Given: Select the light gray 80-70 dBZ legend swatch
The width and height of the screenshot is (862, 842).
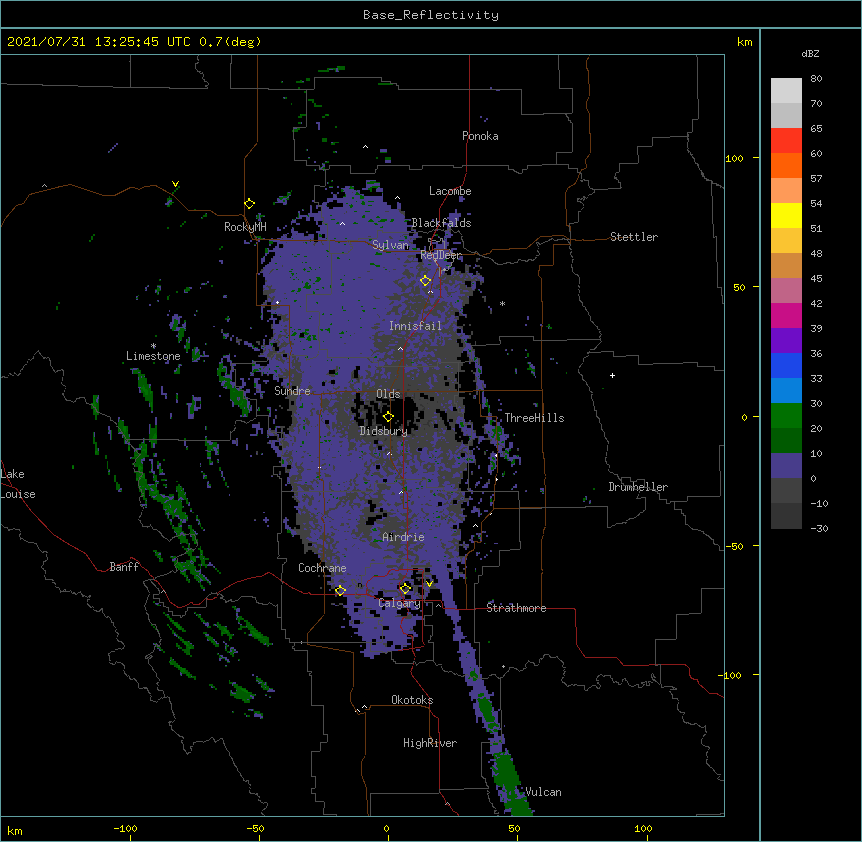Looking at the screenshot, I should pos(786,91).
